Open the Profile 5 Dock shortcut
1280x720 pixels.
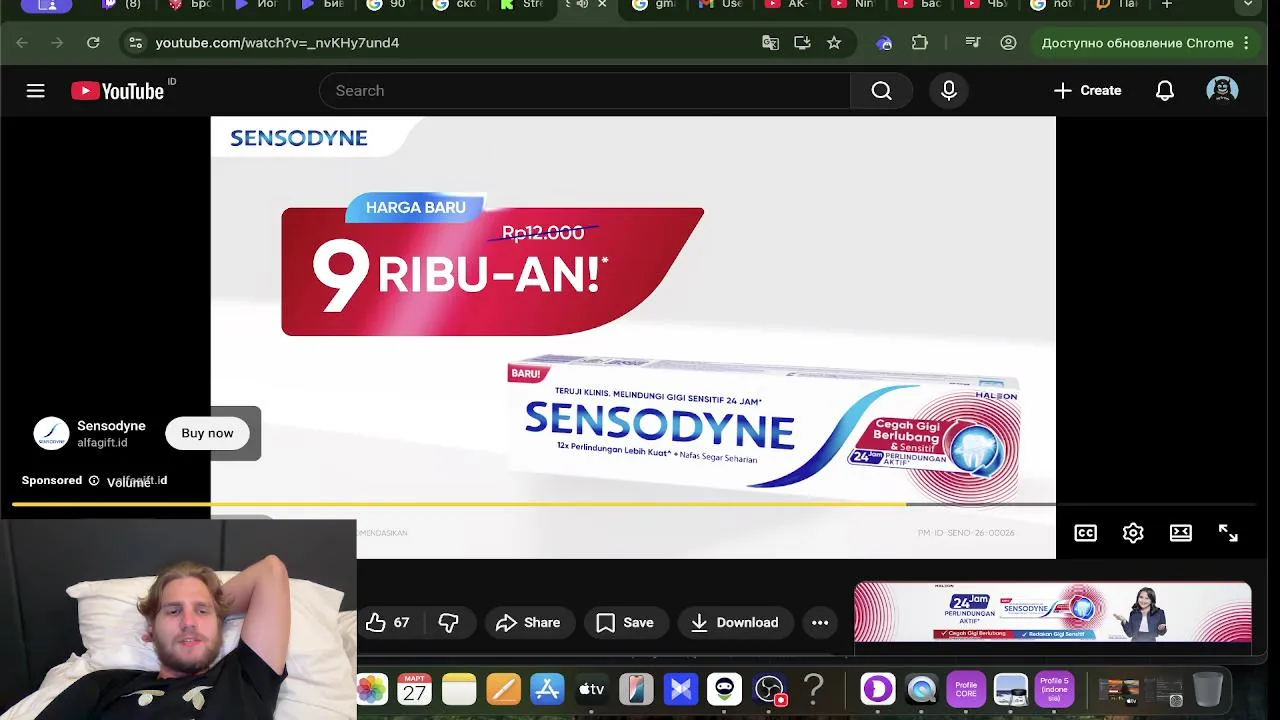[1054, 689]
